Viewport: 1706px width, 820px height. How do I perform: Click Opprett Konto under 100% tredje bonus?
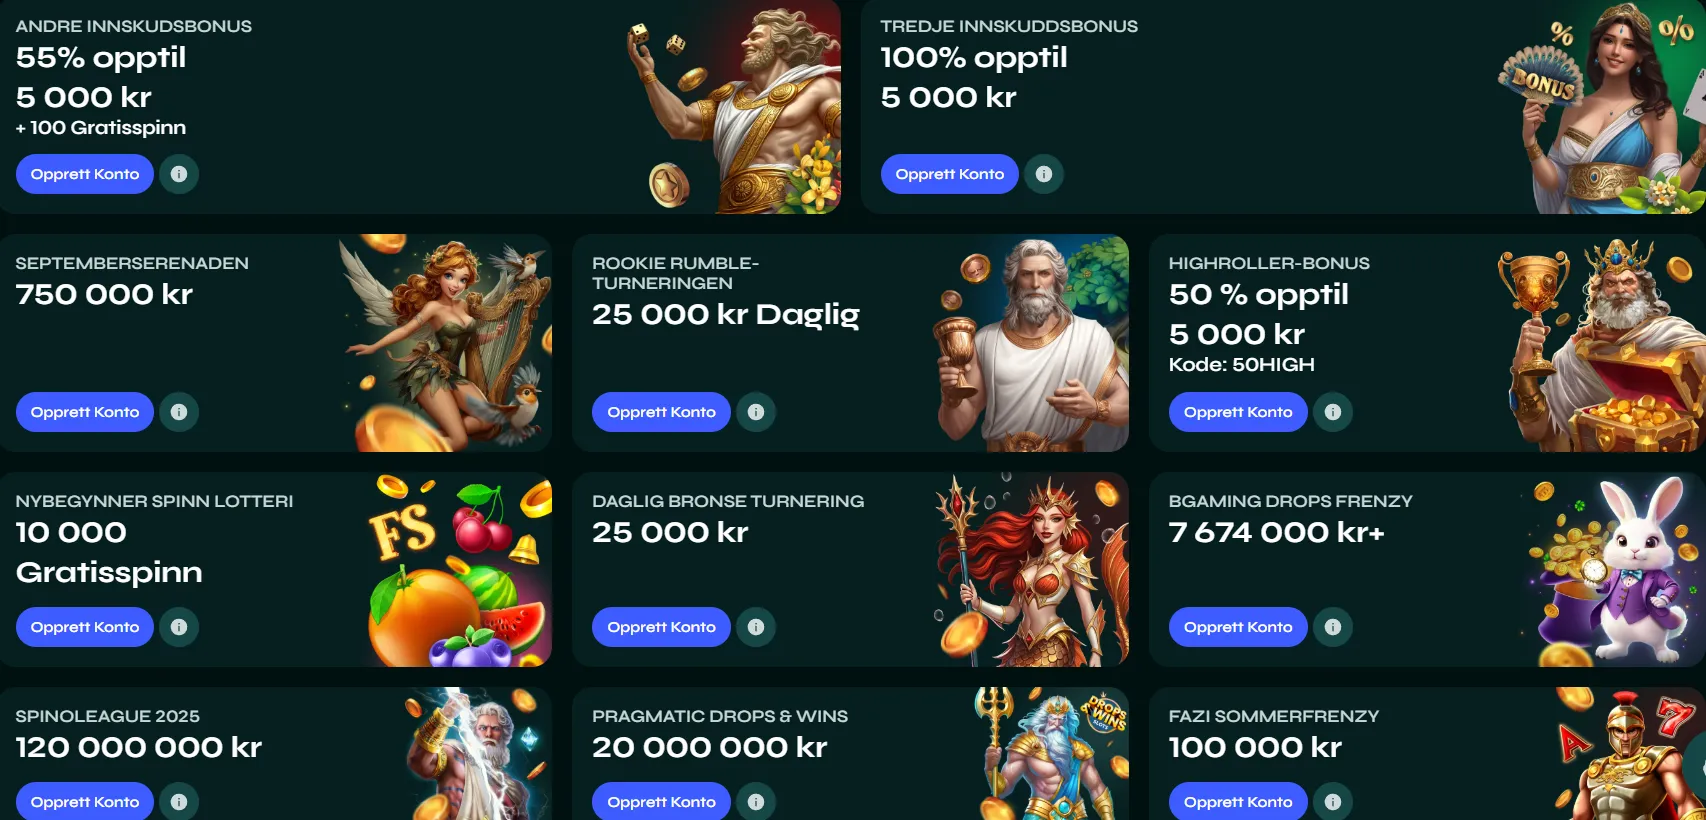(950, 174)
